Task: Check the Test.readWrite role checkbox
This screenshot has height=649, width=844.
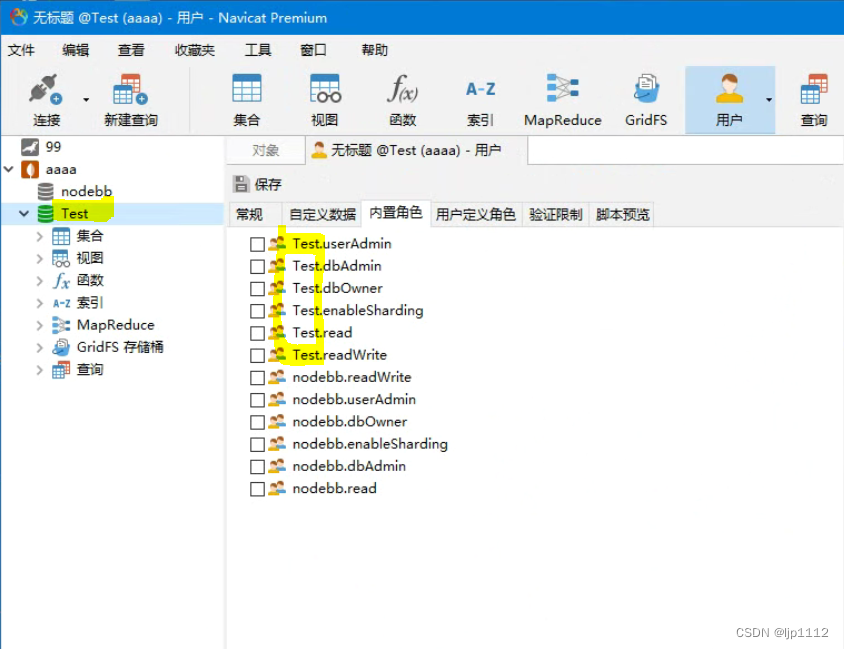Action: 257,356
